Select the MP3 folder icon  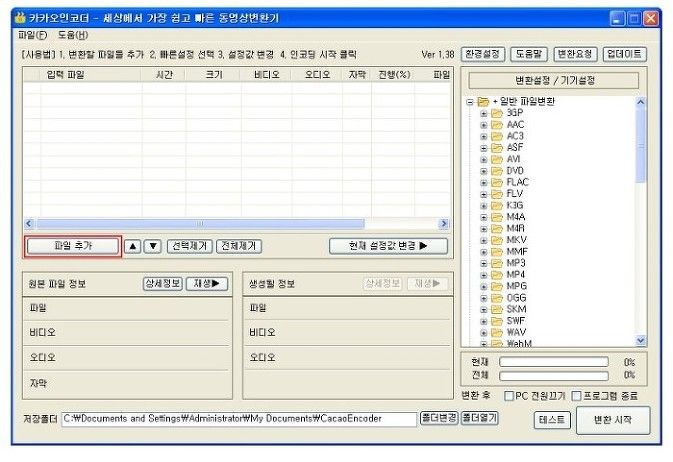click(497, 263)
